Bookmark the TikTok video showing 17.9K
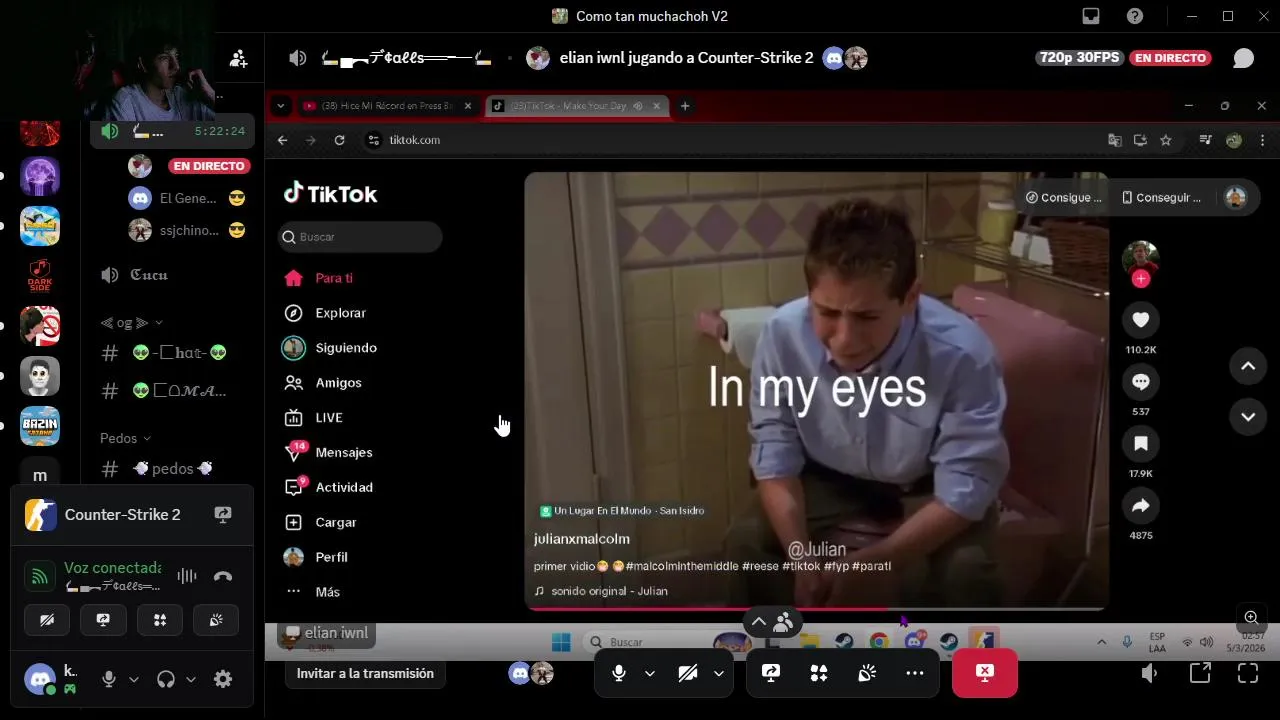The width and height of the screenshot is (1280, 720). click(1141, 444)
